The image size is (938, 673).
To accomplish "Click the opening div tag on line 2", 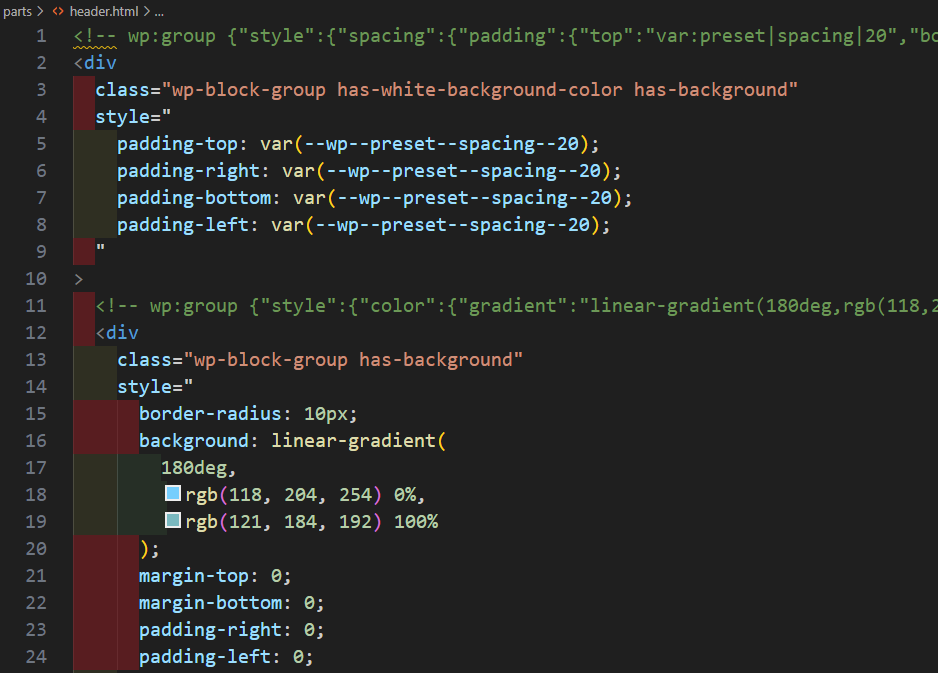I will point(95,63).
